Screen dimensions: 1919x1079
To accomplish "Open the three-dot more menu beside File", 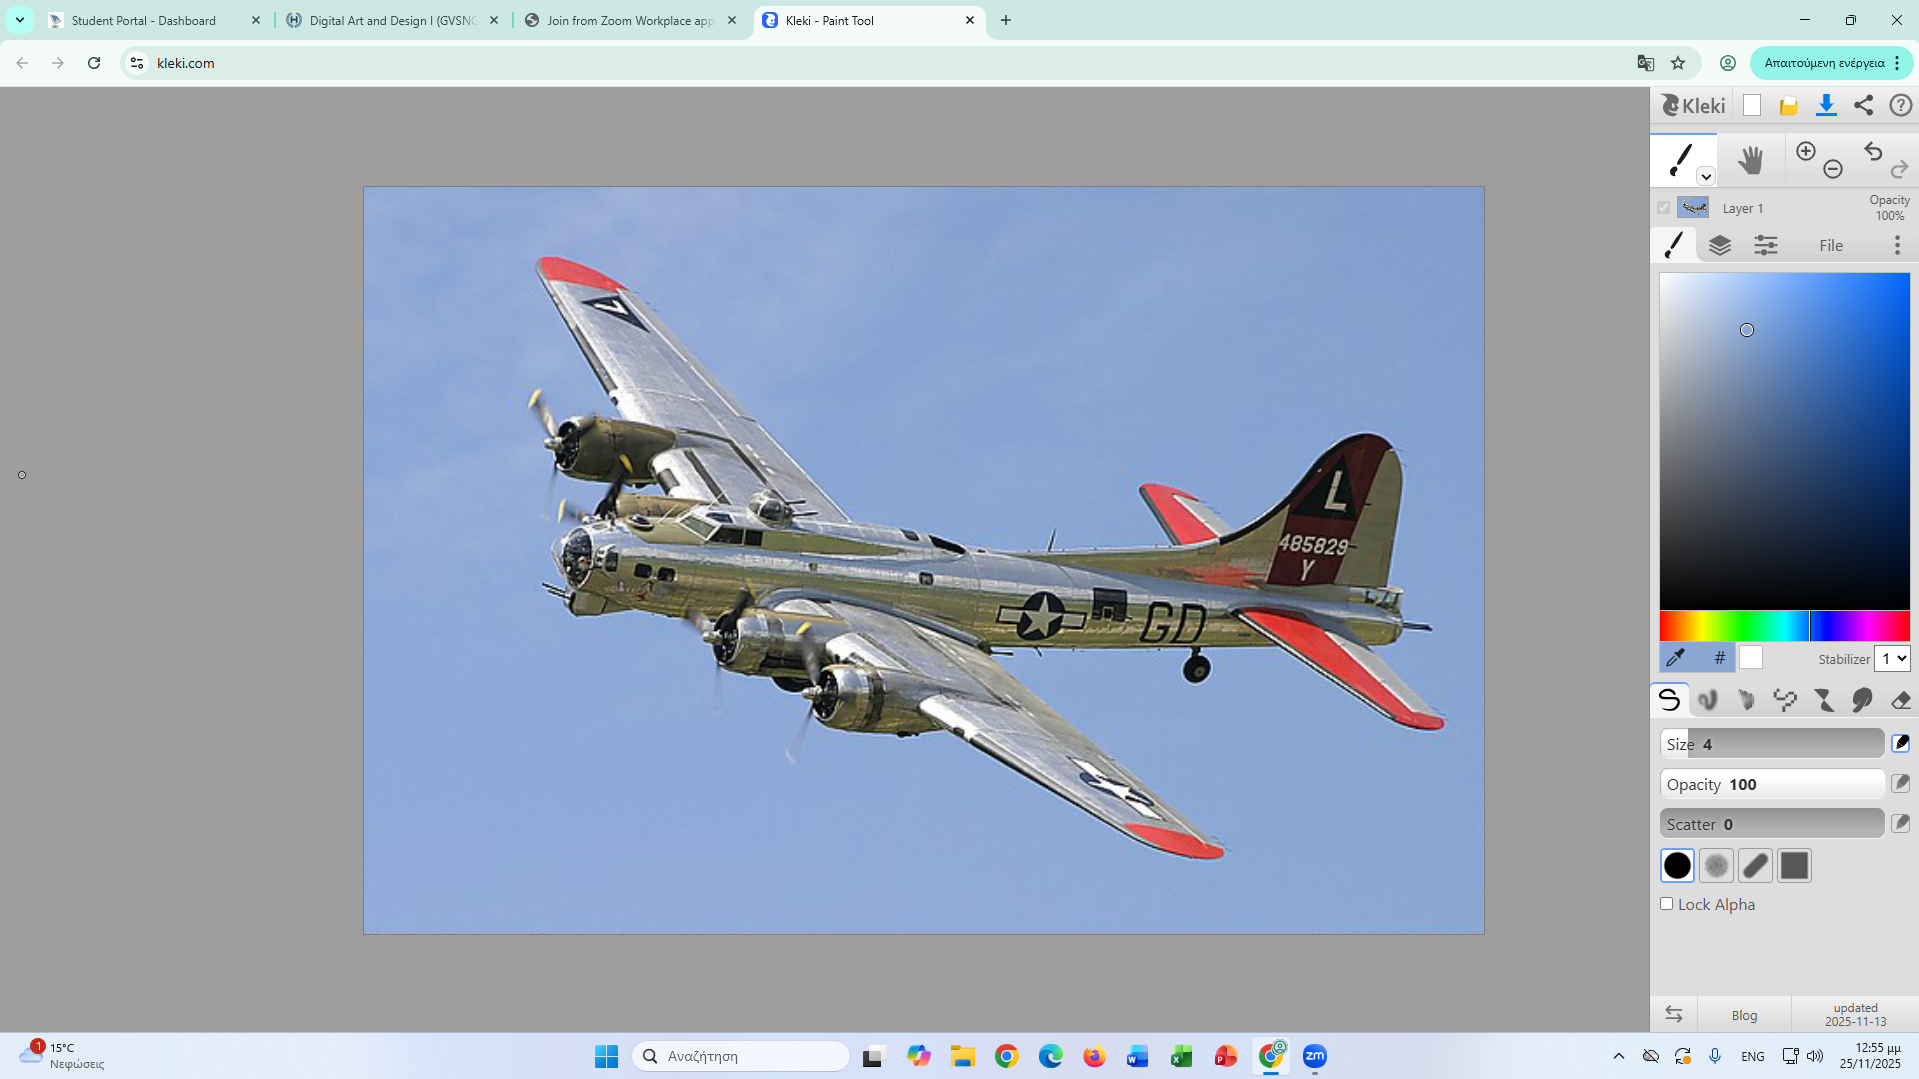I will [x=1896, y=246].
